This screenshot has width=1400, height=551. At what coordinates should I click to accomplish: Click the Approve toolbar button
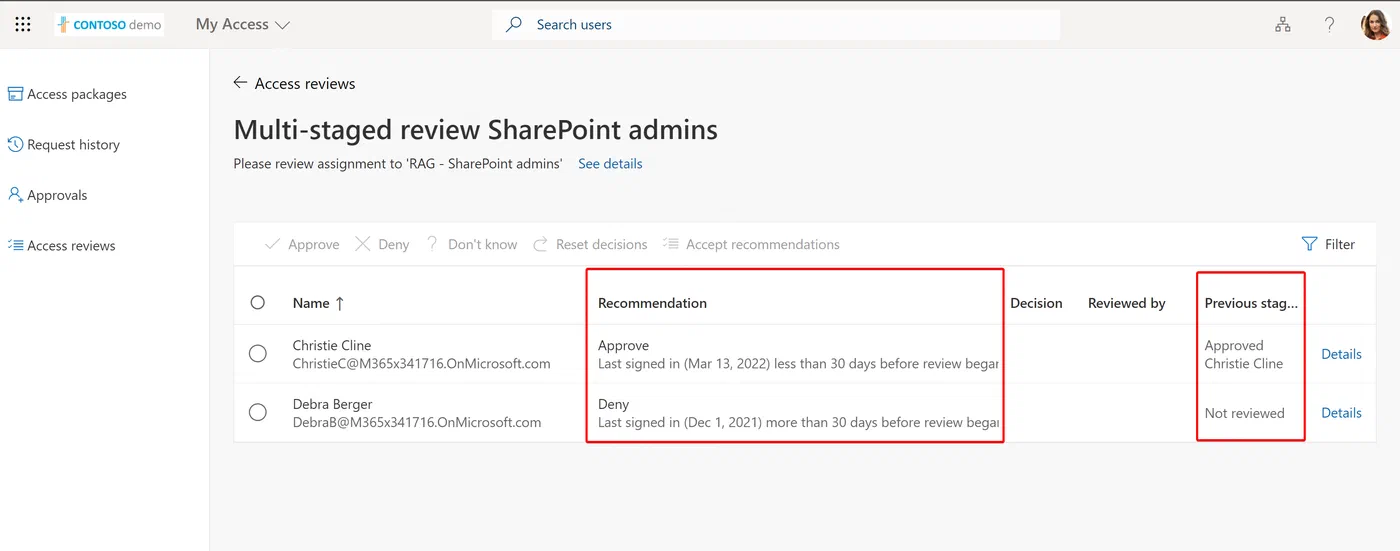[x=302, y=244]
